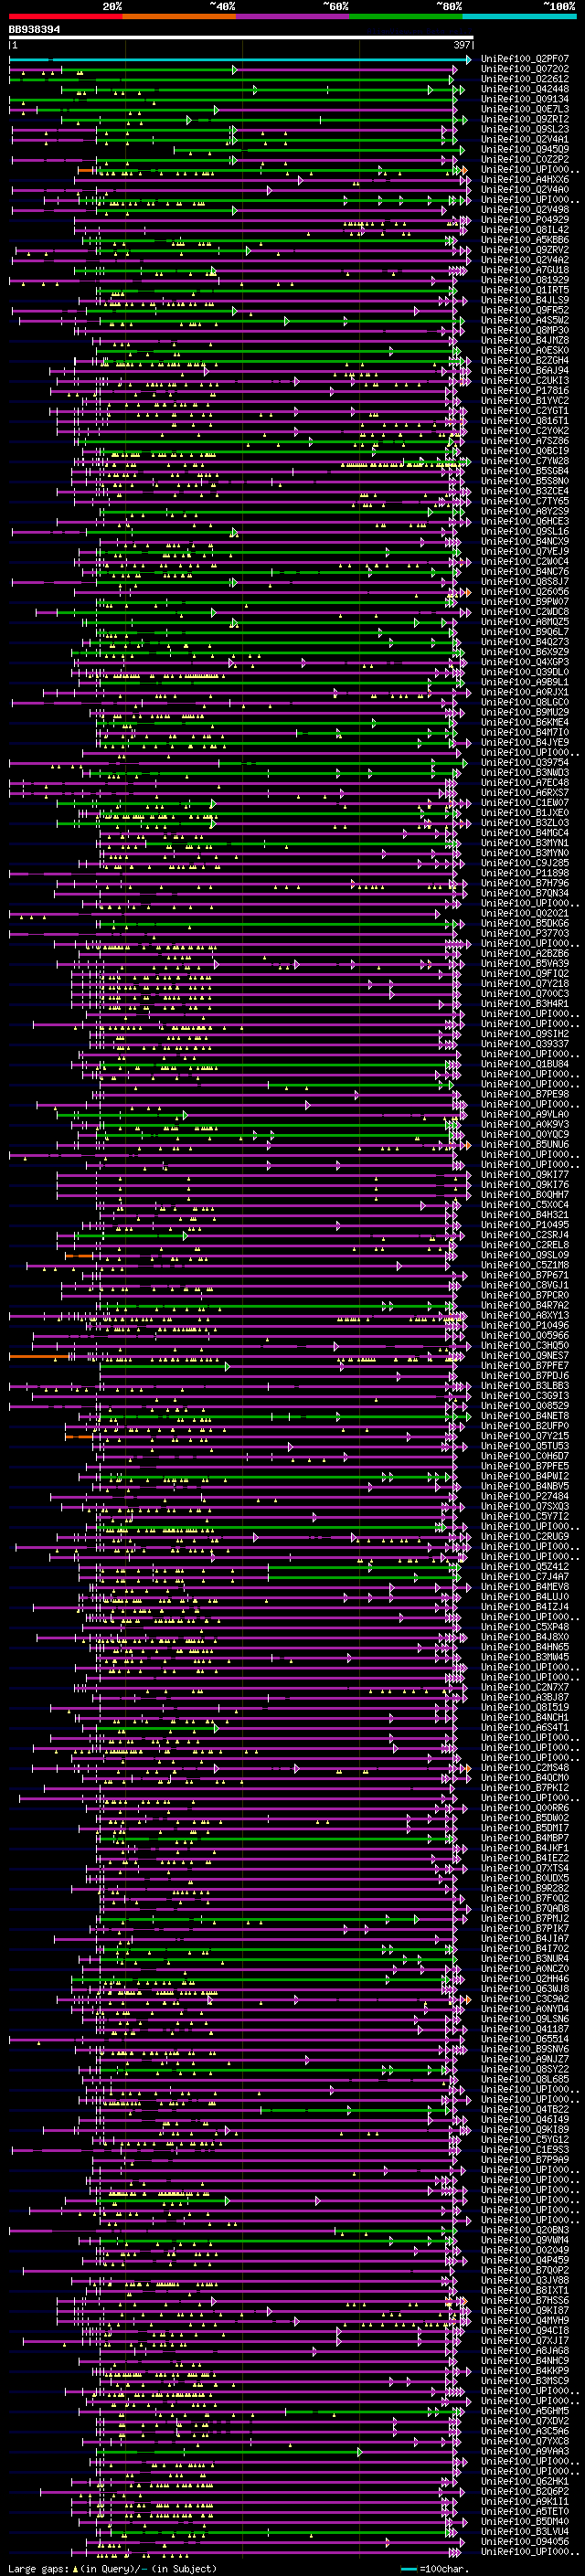585x2576 pixels.
Task: Select hit UniRef100_P11898
Action: [525, 873]
